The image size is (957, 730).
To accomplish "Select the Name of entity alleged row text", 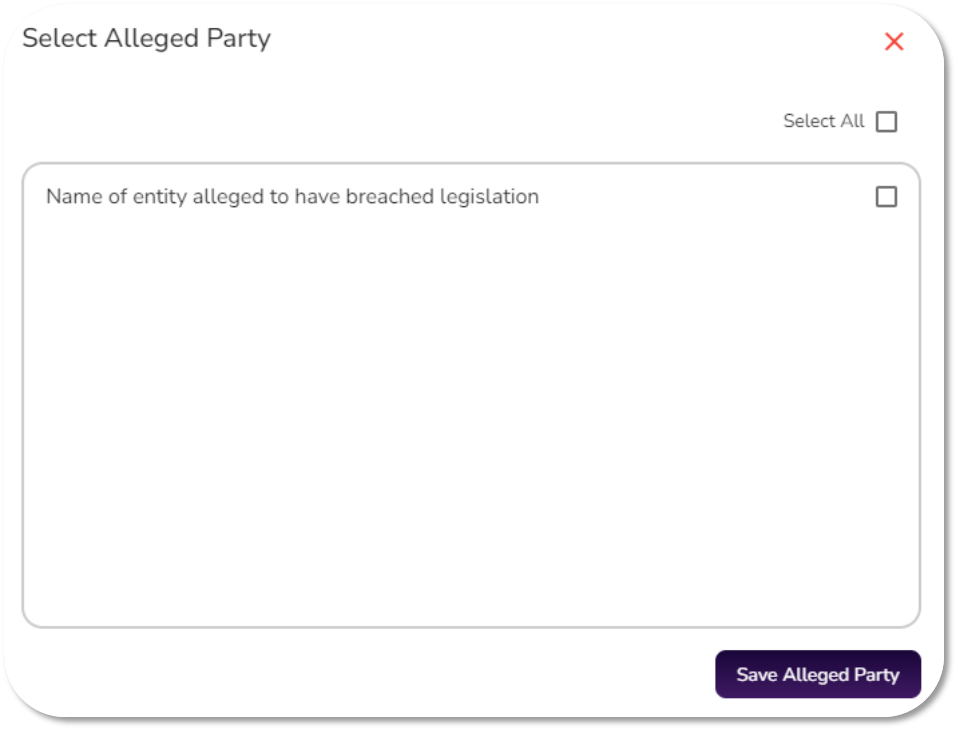I will (x=292, y=197).
